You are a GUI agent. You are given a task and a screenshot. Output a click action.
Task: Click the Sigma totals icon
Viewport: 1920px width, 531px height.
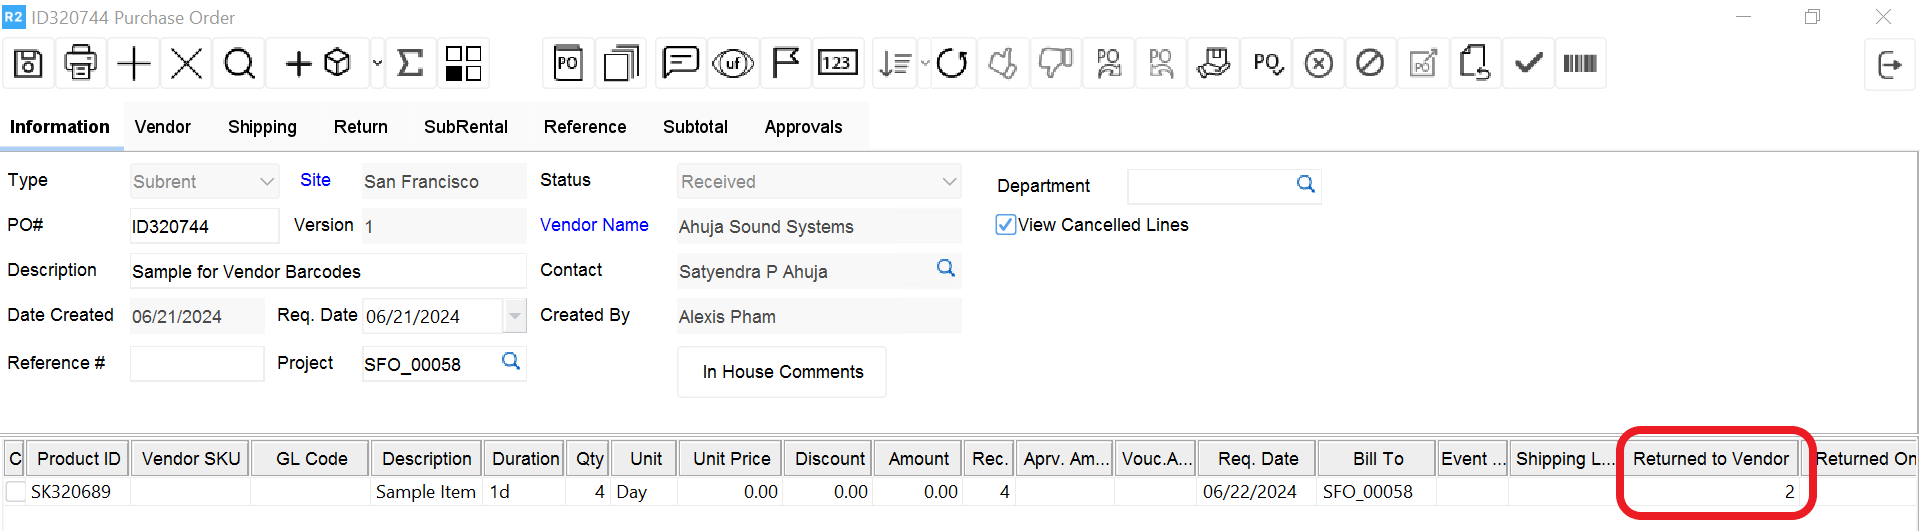[x=410, y=64]
